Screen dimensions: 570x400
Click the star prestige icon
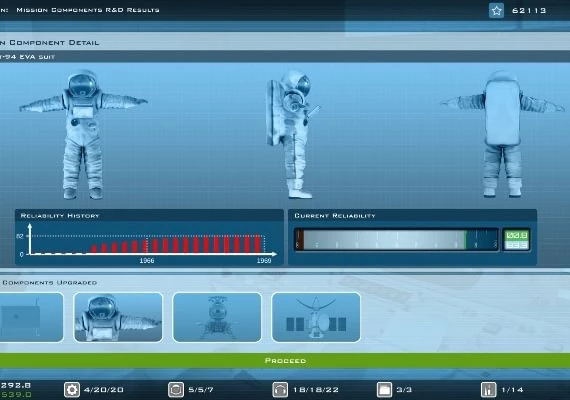click(496, 11)
